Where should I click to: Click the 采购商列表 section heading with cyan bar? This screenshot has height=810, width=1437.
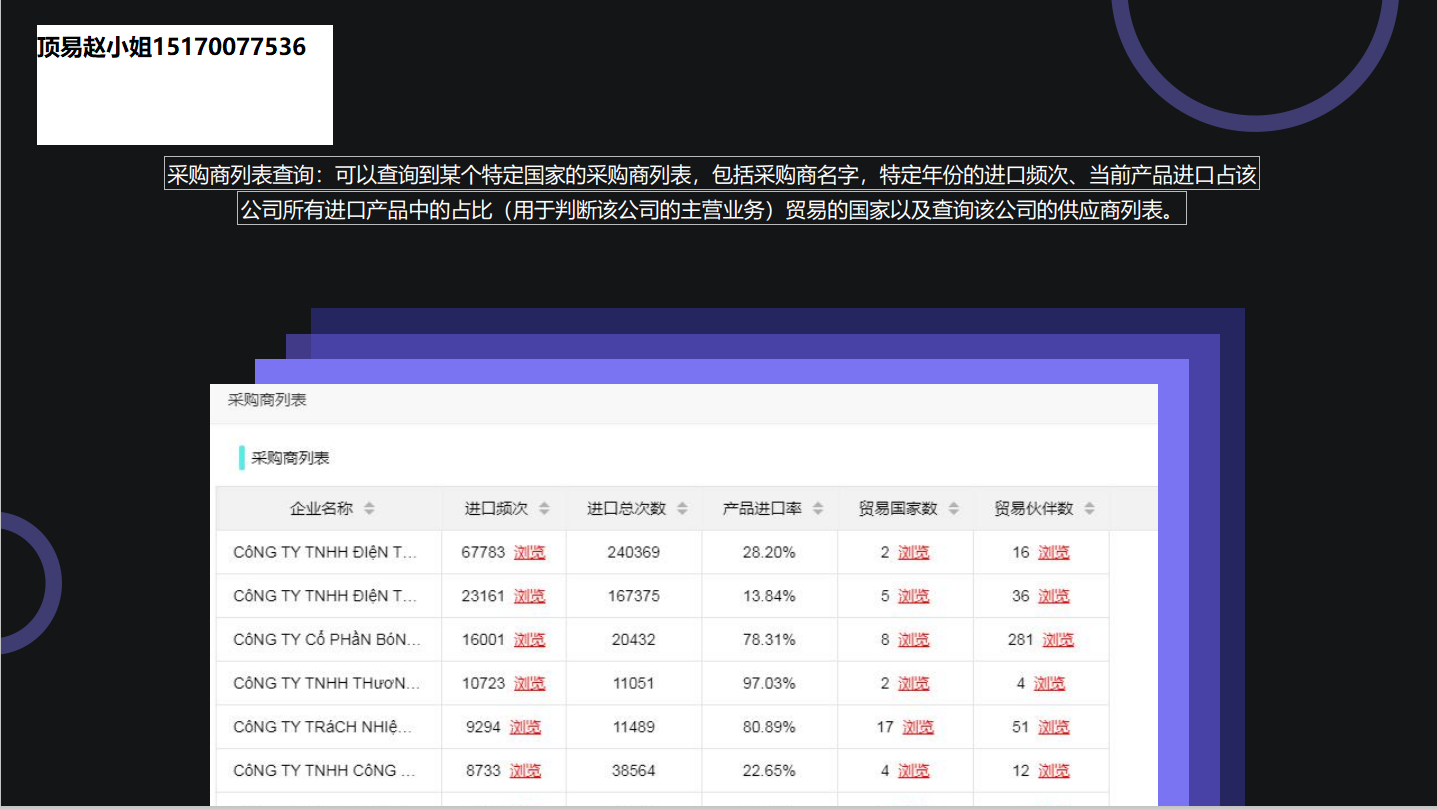pos(290,458)
